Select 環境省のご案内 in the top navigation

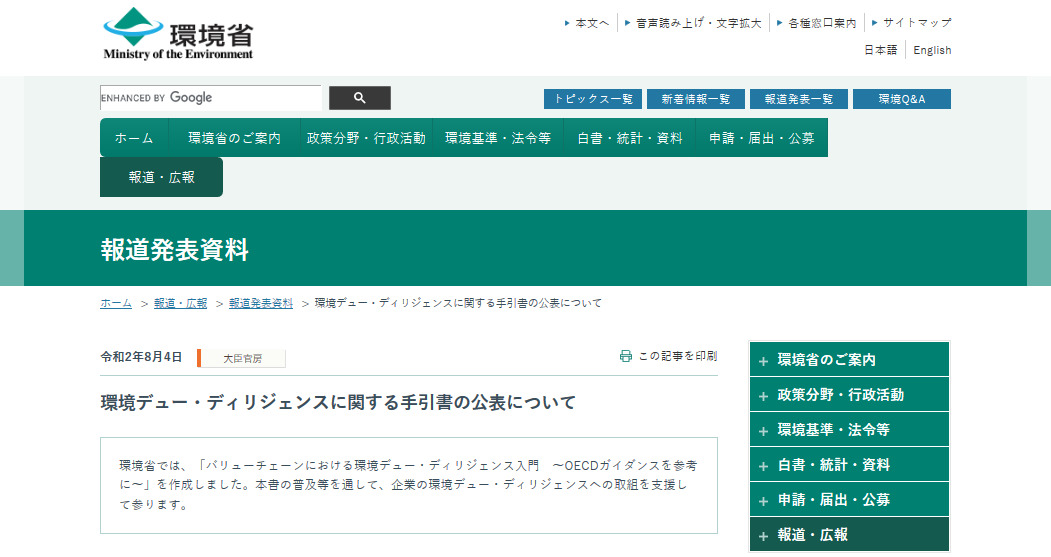pos(234,138)
